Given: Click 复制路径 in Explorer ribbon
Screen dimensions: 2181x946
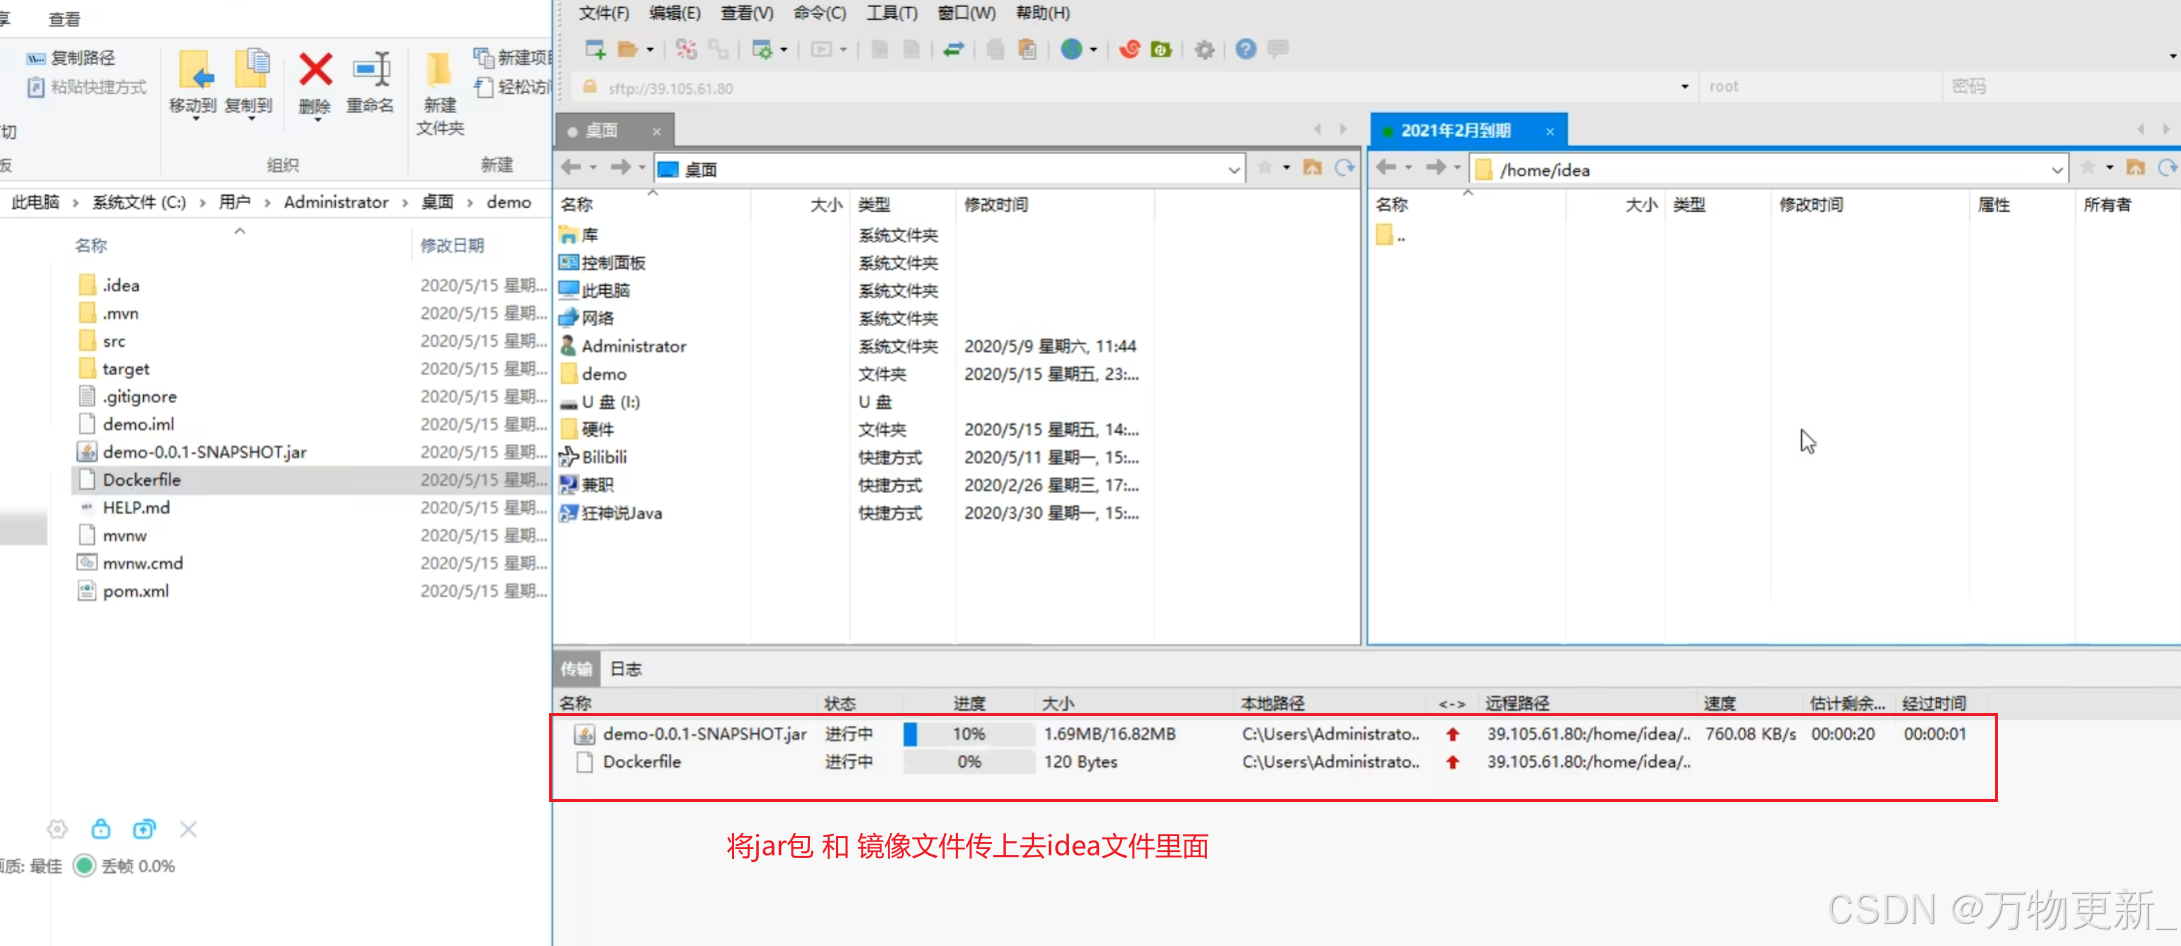Looking at the screenshot, I should point(71,58).
